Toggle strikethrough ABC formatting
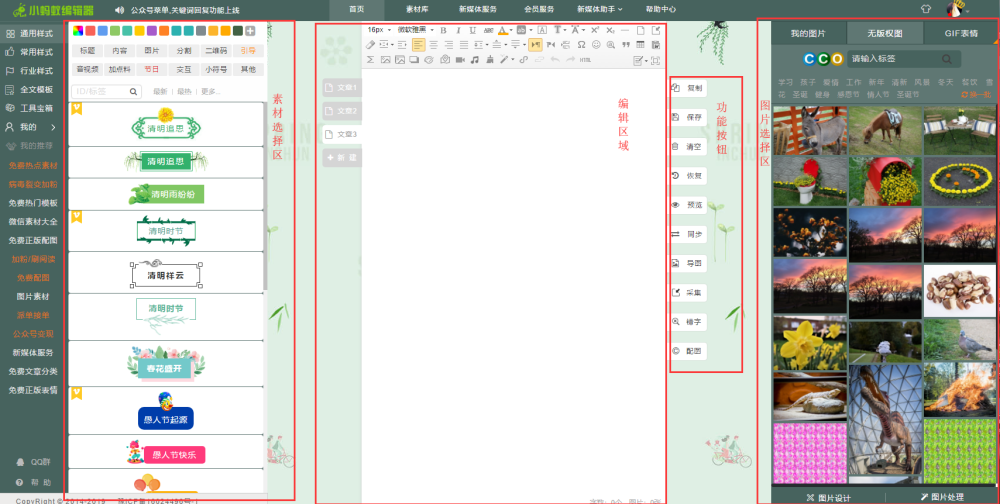1000x504 pixels. (x=489, y=30)
